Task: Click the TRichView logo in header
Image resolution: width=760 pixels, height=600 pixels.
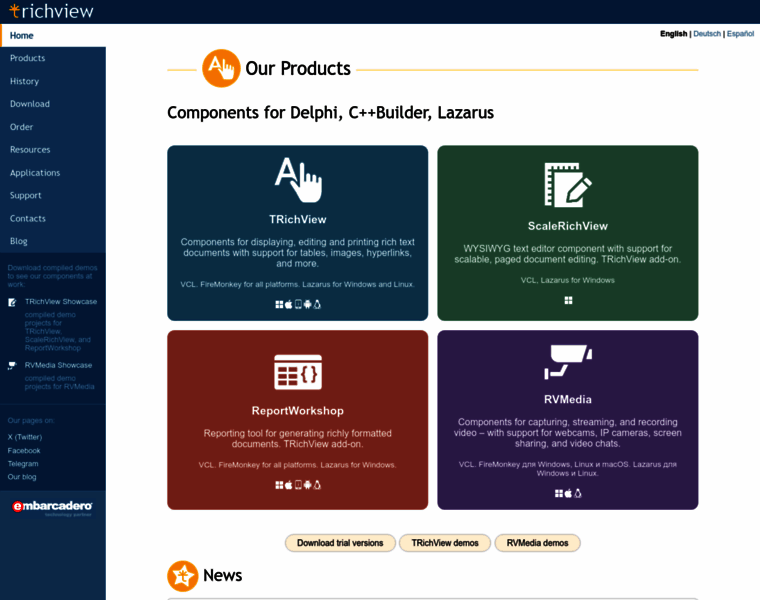Action: 51,11
